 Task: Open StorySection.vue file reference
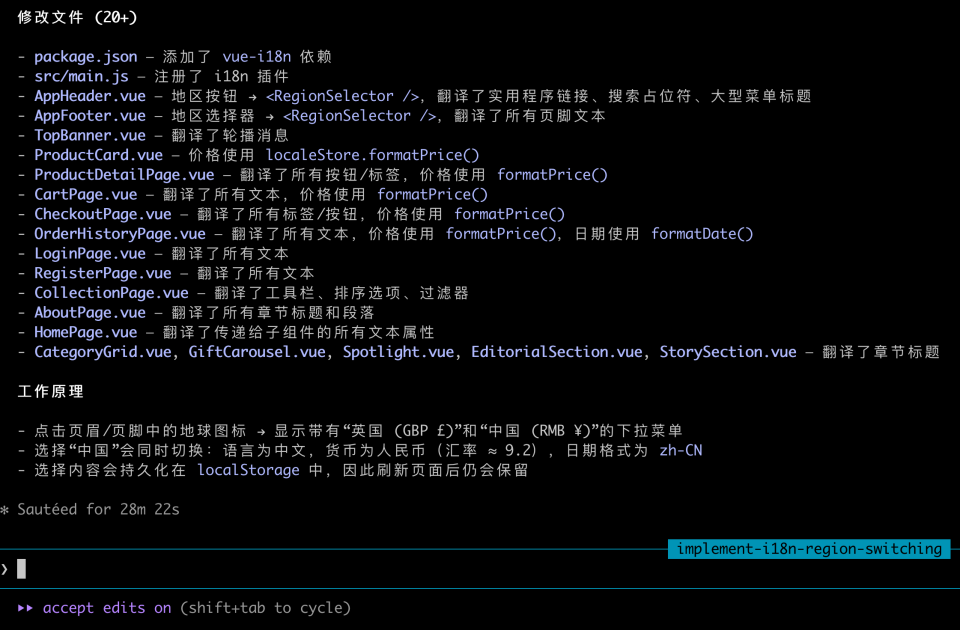coord(728,352)
